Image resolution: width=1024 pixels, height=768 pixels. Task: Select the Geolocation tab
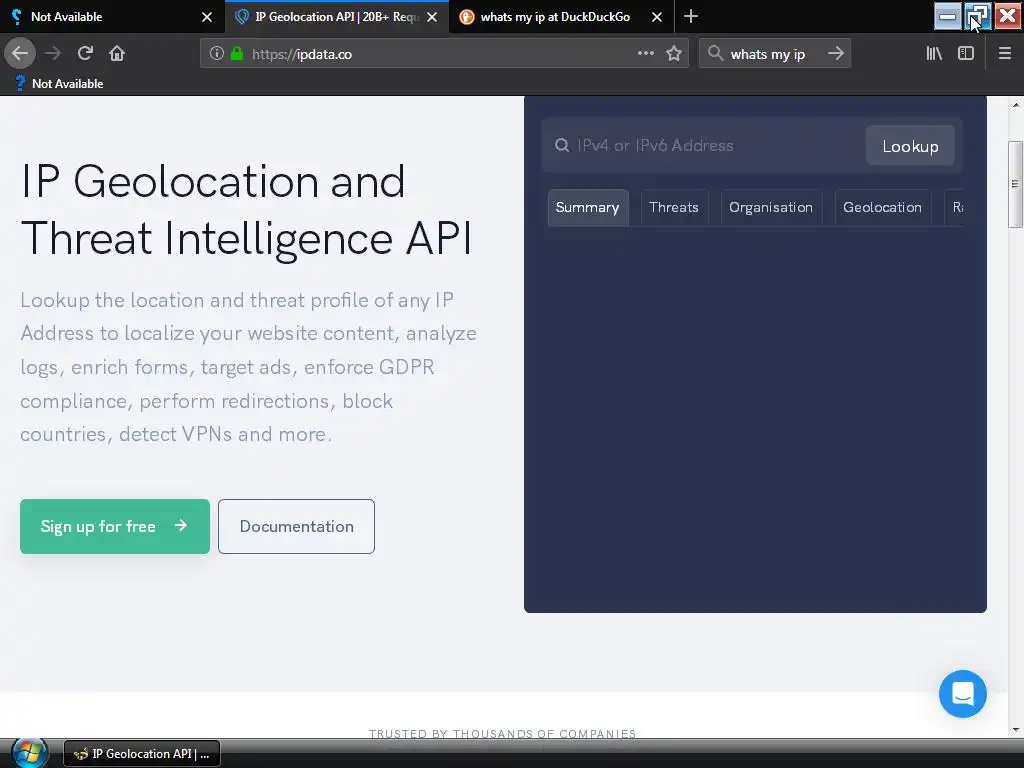click(x=882, y=208)
